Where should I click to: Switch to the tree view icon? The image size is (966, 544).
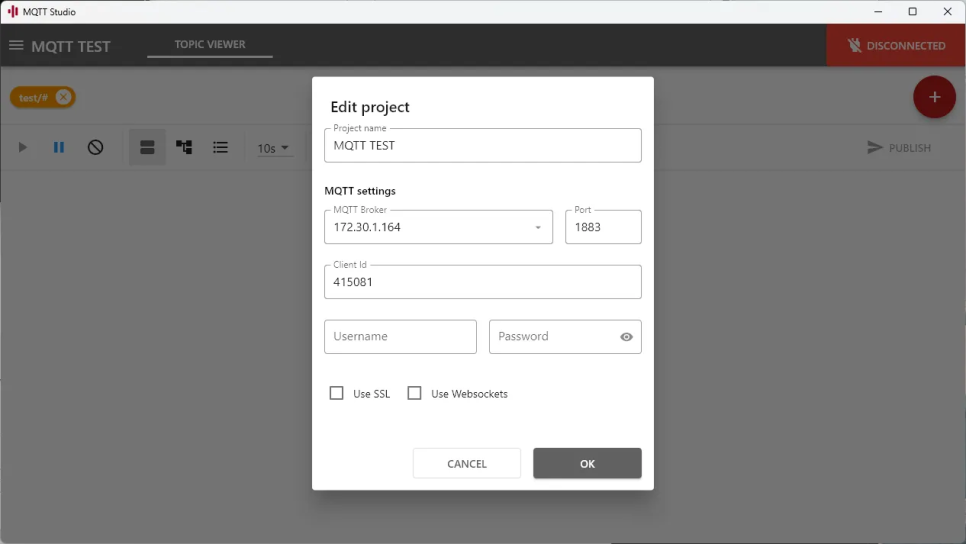click(x=184, y=147)
